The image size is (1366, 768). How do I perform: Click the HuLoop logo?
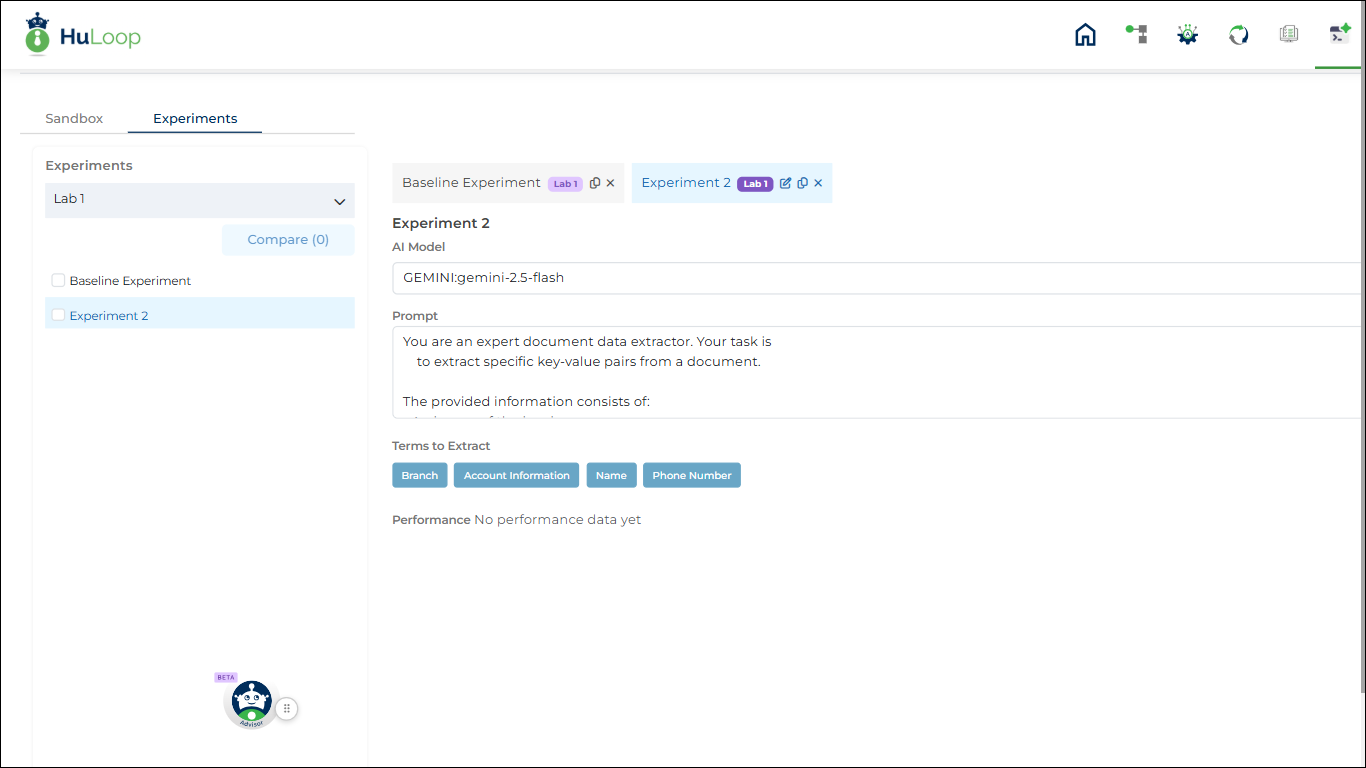[83, 35]
